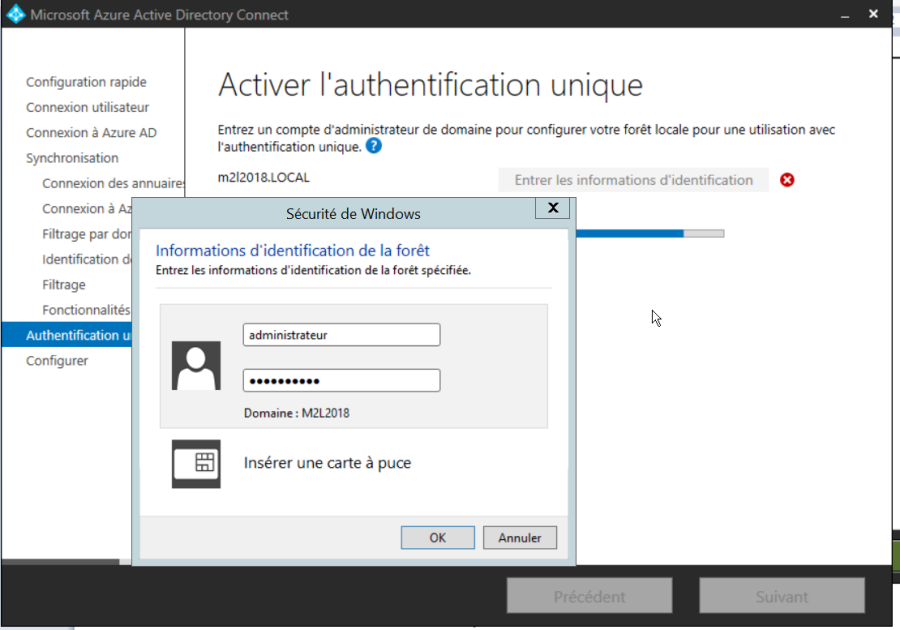Open Connexion à Azure AD step
The height and width of the screenshot is (630, 900).
coord(91,133)
